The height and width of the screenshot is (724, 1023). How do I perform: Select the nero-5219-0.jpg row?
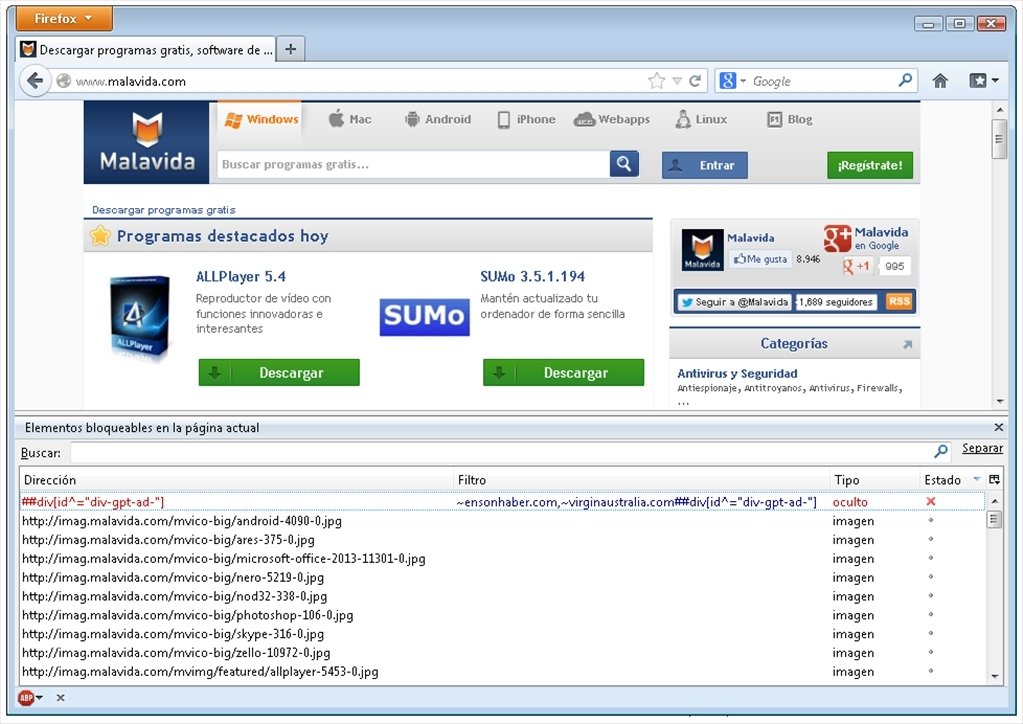point(502,577)
